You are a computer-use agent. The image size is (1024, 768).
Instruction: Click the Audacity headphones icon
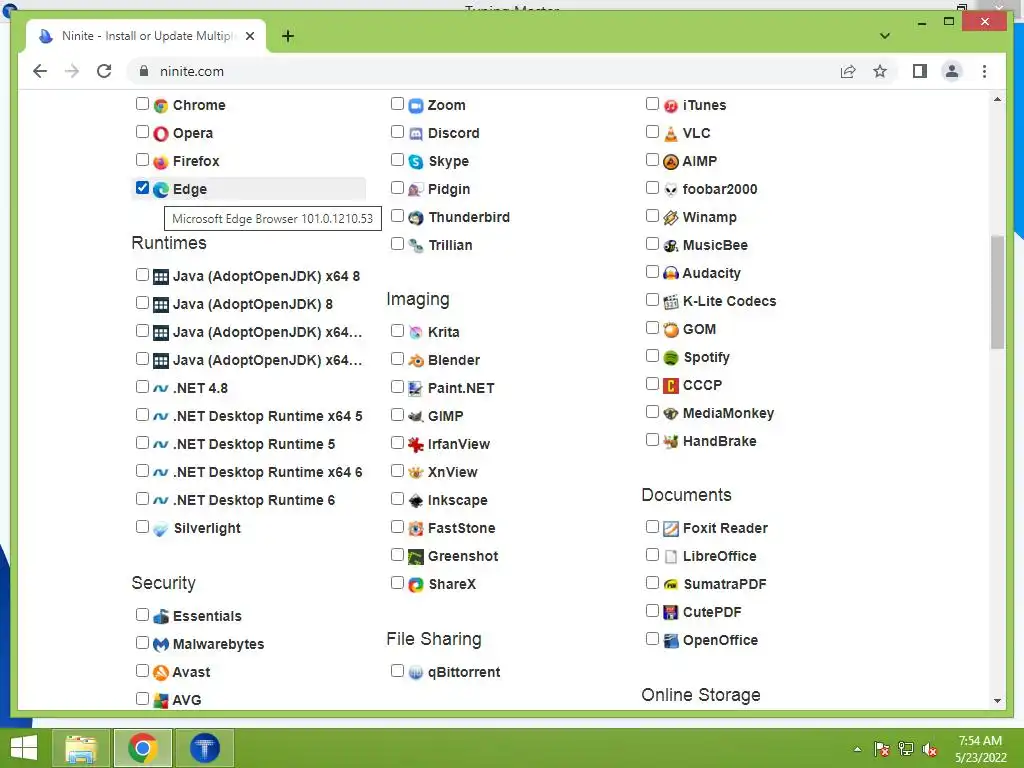[x=671, y=274]
